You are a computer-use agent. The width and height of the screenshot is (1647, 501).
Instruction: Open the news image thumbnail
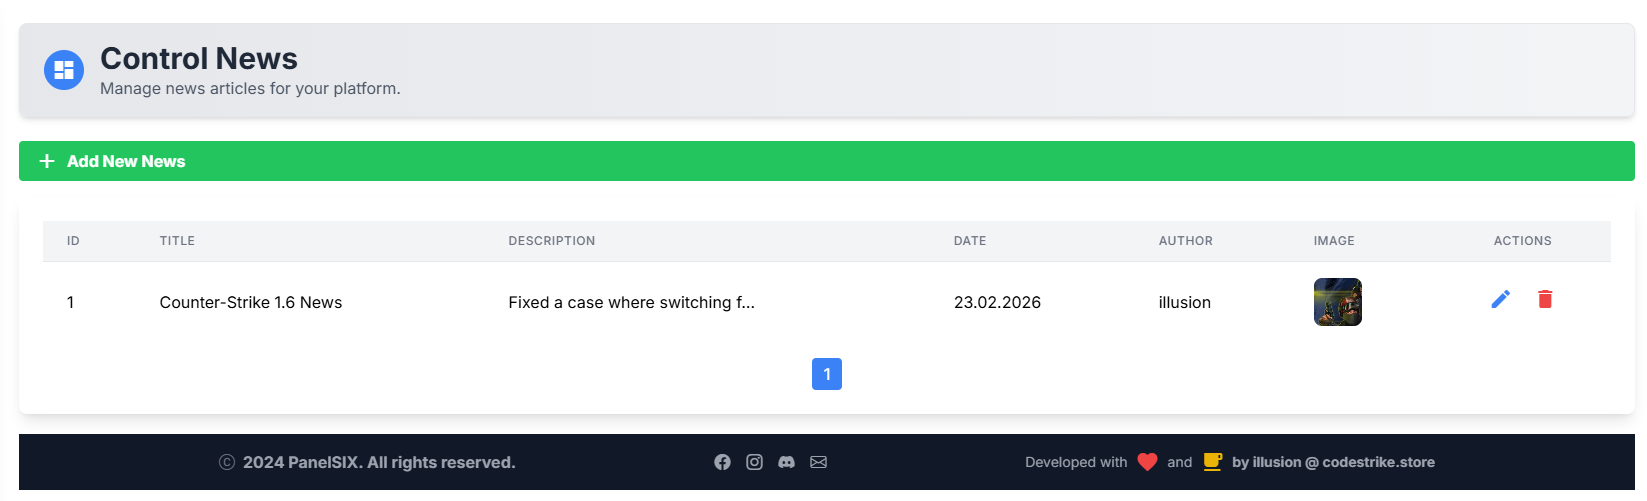[x=1337, y=302]
